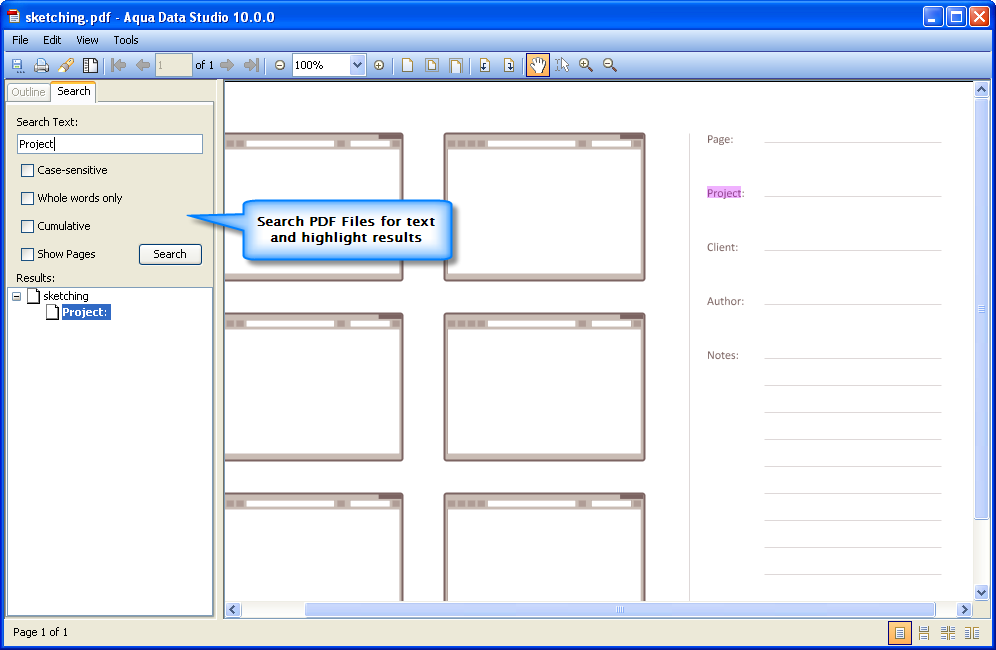Click the Fit in Window page icon
Viewport: 996px width, 650px height.
click(x=432, y=65)
